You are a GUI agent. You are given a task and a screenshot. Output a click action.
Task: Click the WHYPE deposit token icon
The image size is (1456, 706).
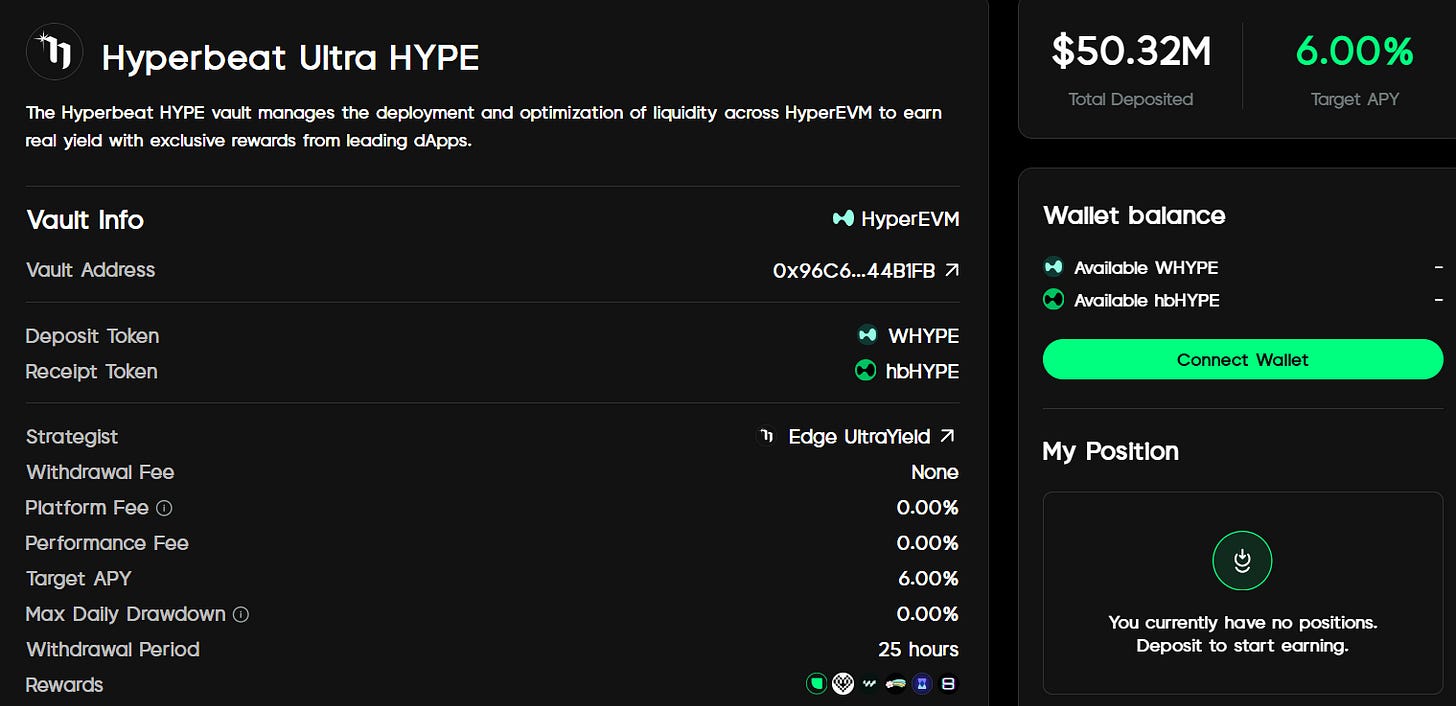(867, 335)
